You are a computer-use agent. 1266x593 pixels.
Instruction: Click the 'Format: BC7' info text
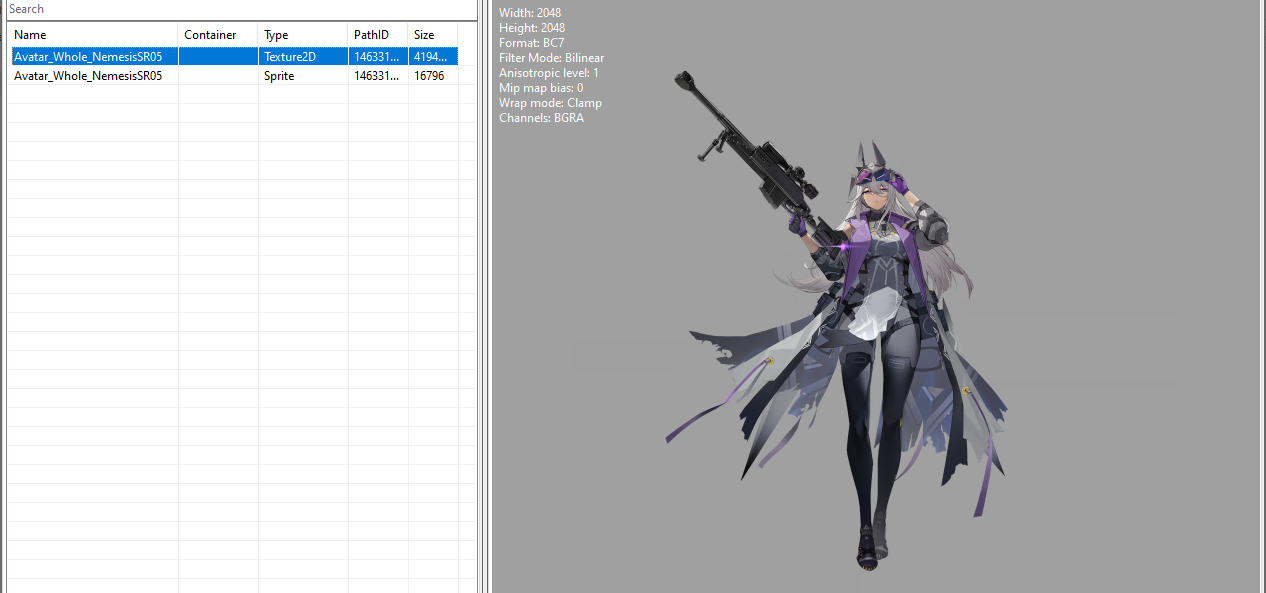click(532, 43)
